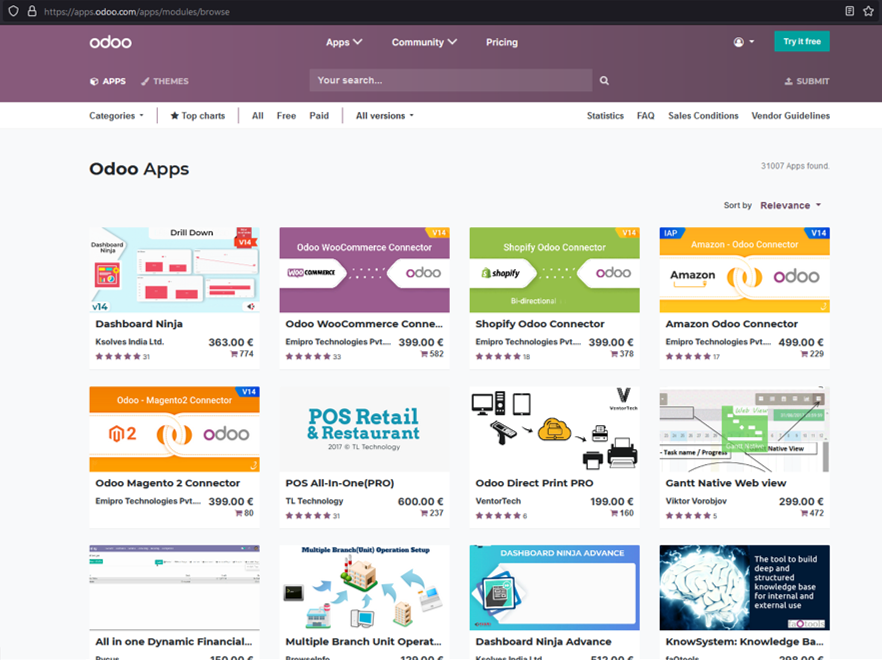Open the All versions dropdown

tap(384, 116)
